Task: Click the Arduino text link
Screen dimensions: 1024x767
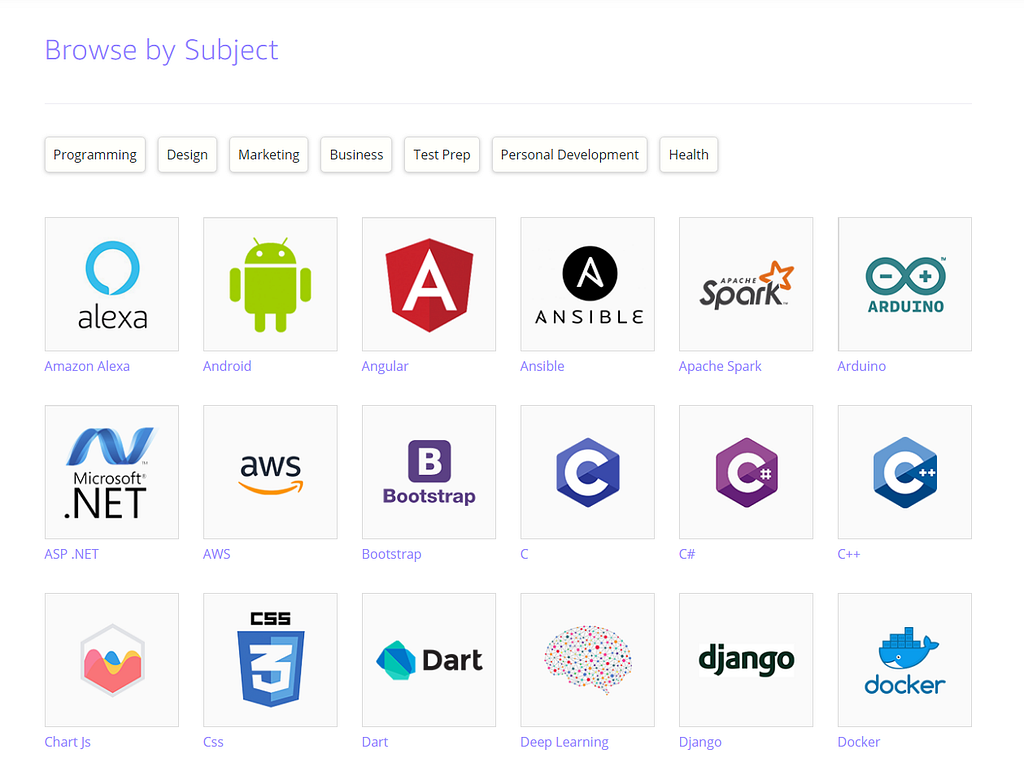Action: coord(861,366)
